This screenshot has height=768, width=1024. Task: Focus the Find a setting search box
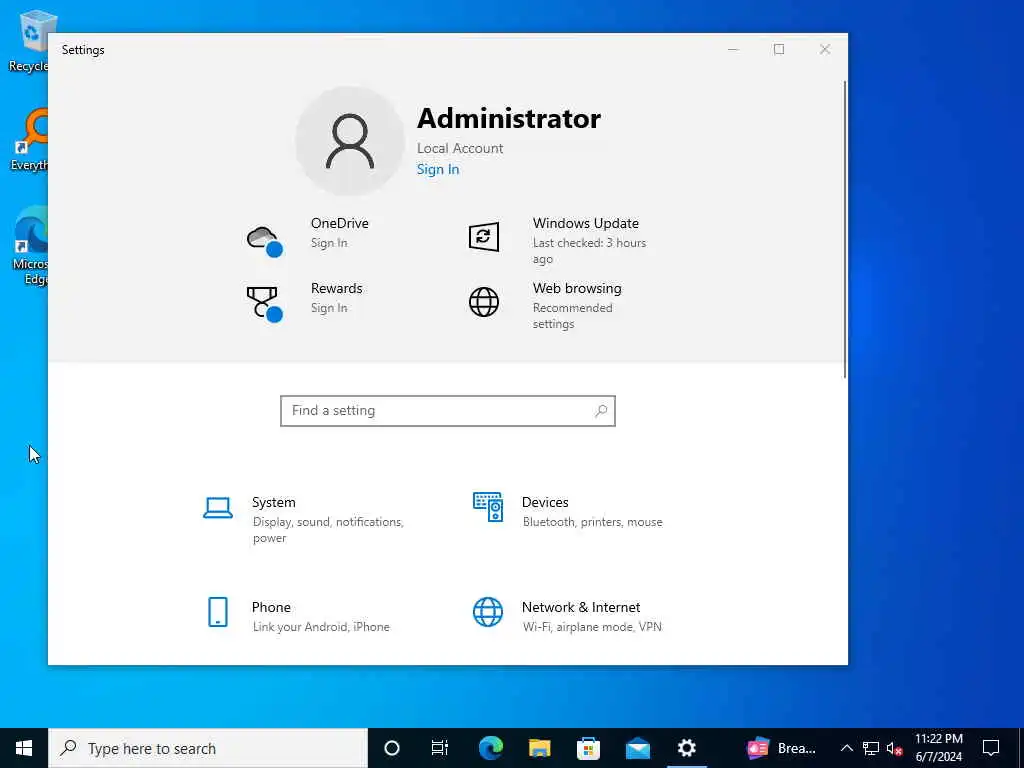448,411
